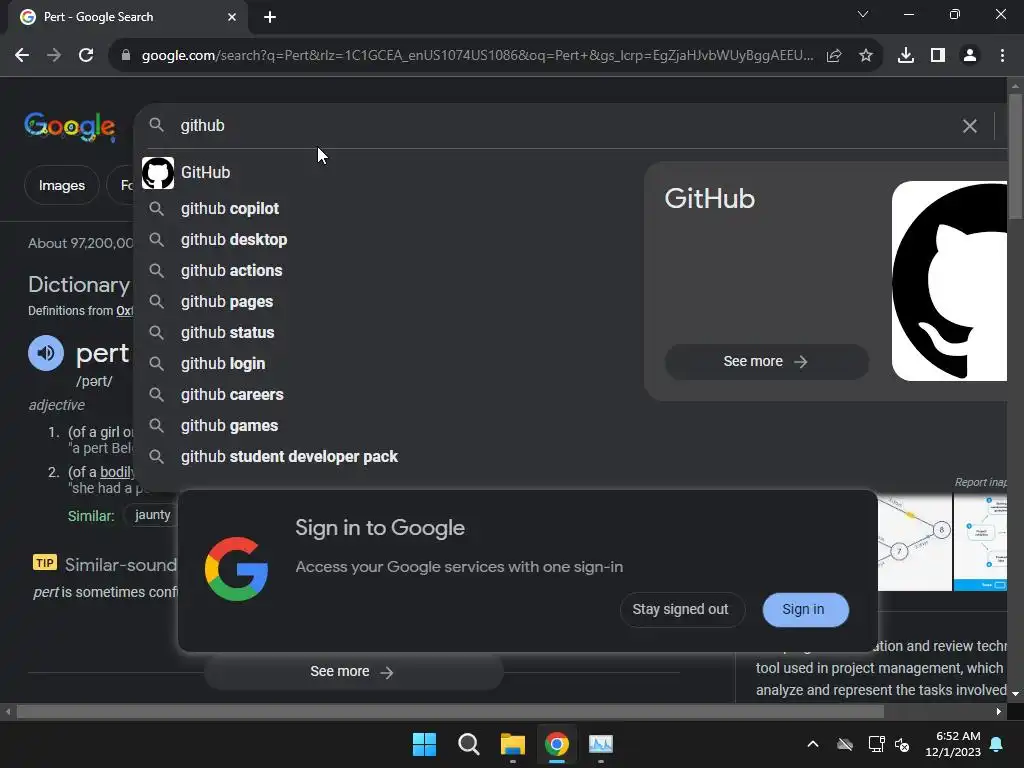The image size is (1024, 768).
Task: Choose github student developer pack suggestion
Action: coord(389,456)
